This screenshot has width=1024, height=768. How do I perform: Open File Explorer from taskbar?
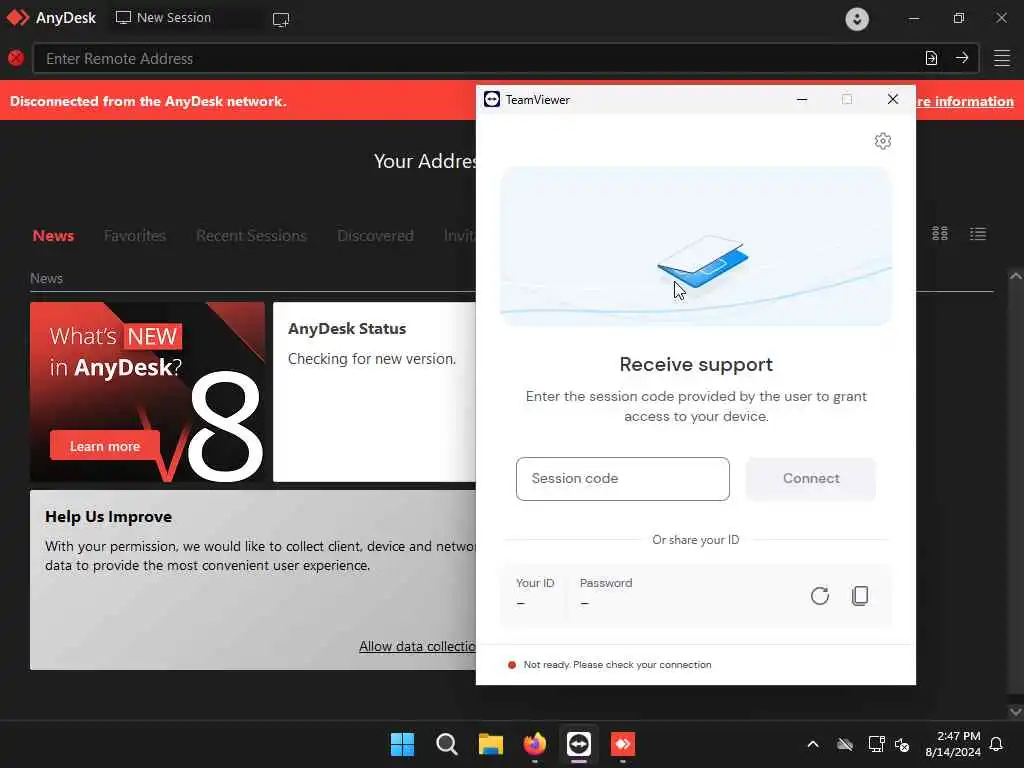[x=490, y=744]
